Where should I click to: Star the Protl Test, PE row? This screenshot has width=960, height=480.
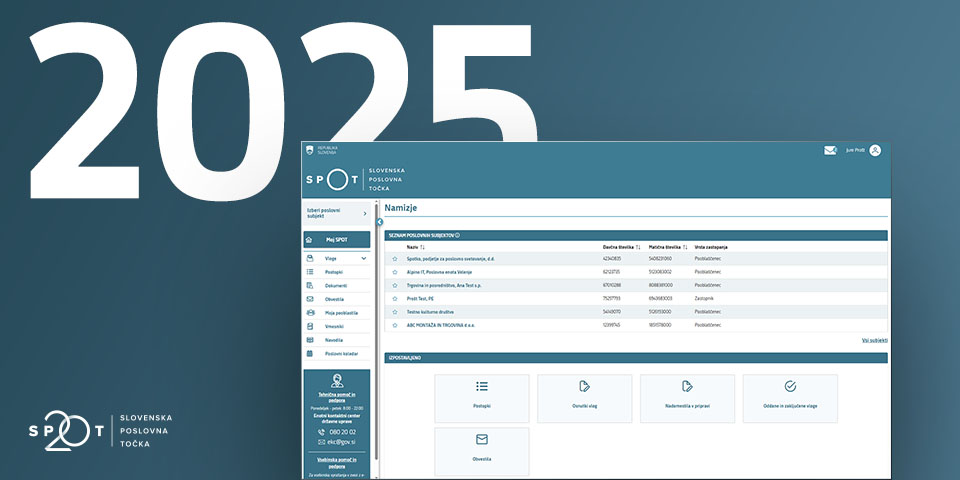click(x=395, y=298)
